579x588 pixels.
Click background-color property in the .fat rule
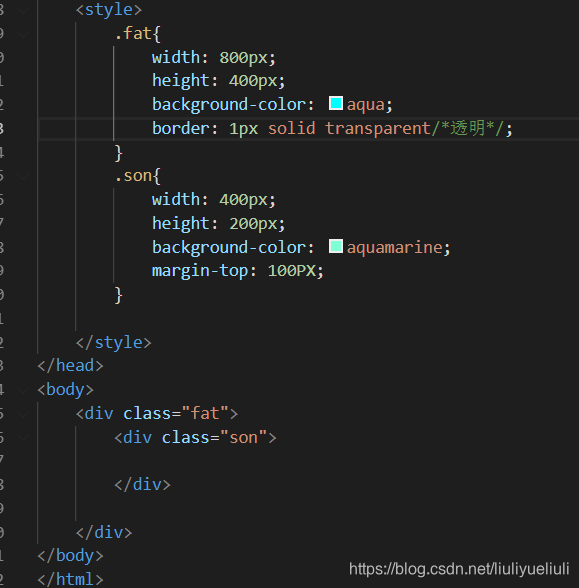click(x=229, y=105)
